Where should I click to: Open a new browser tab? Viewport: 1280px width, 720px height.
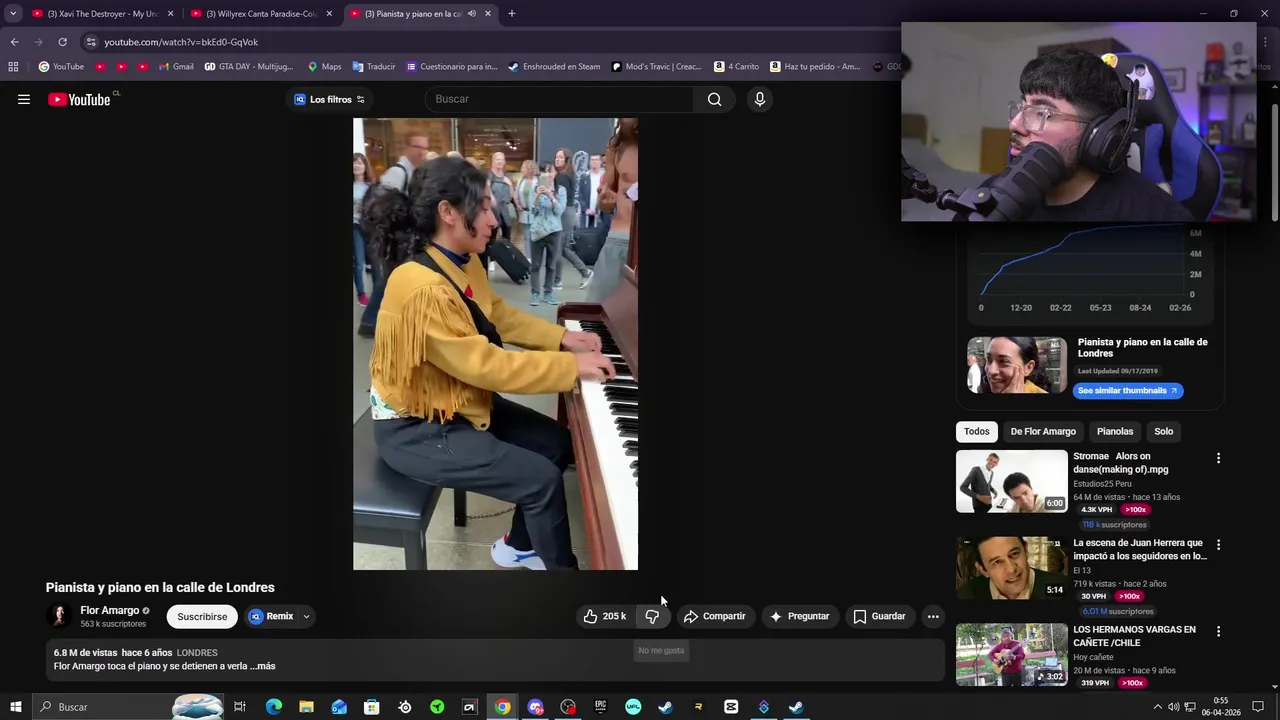[x=511, y=14]
